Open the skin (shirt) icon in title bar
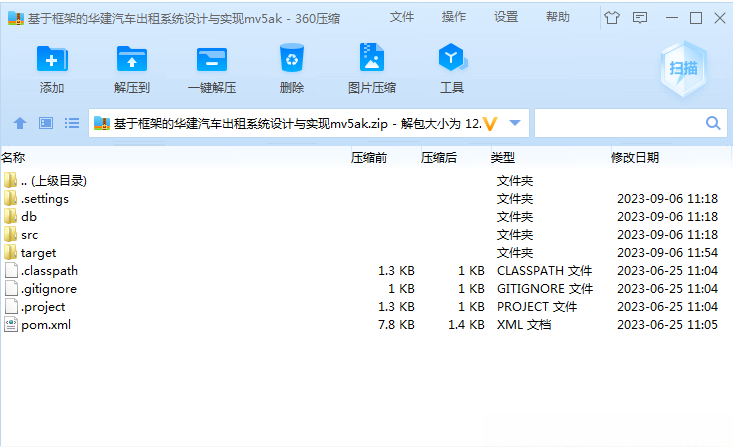733x447 pixels. point(612,18)
